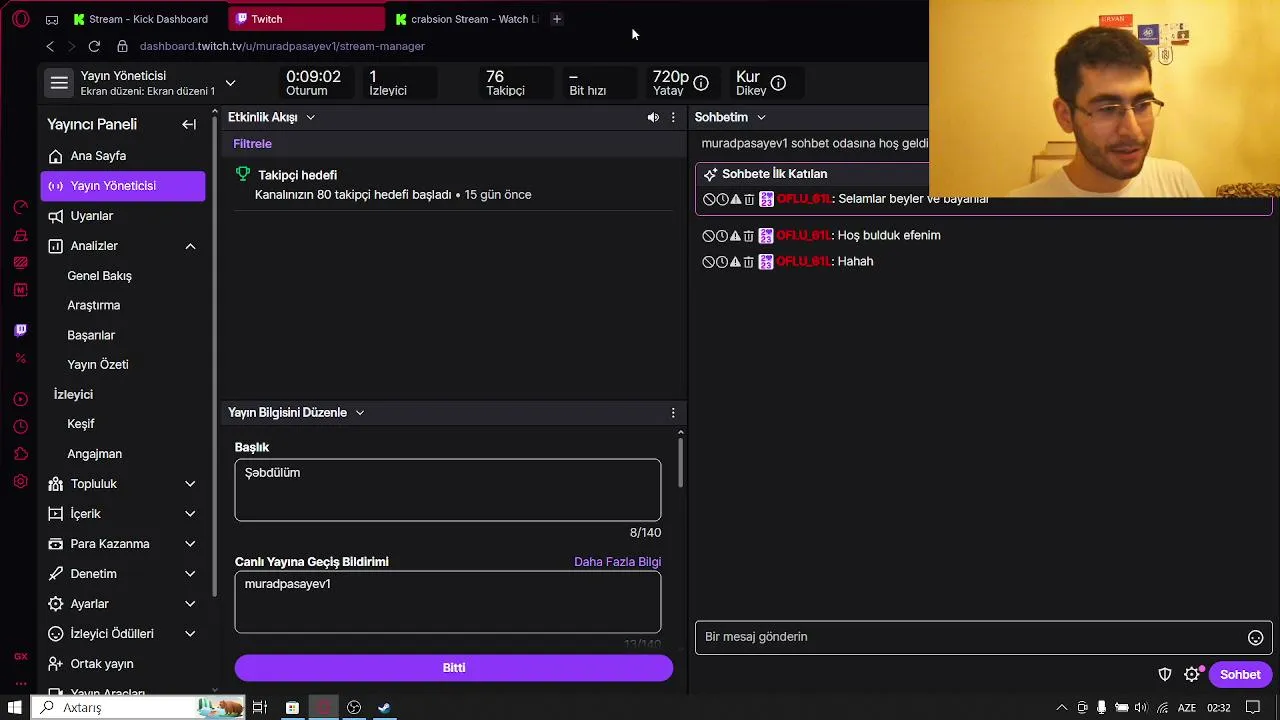Click the Windows Start button
Screen dimensions: 1280x720
(x=15, y=708)
